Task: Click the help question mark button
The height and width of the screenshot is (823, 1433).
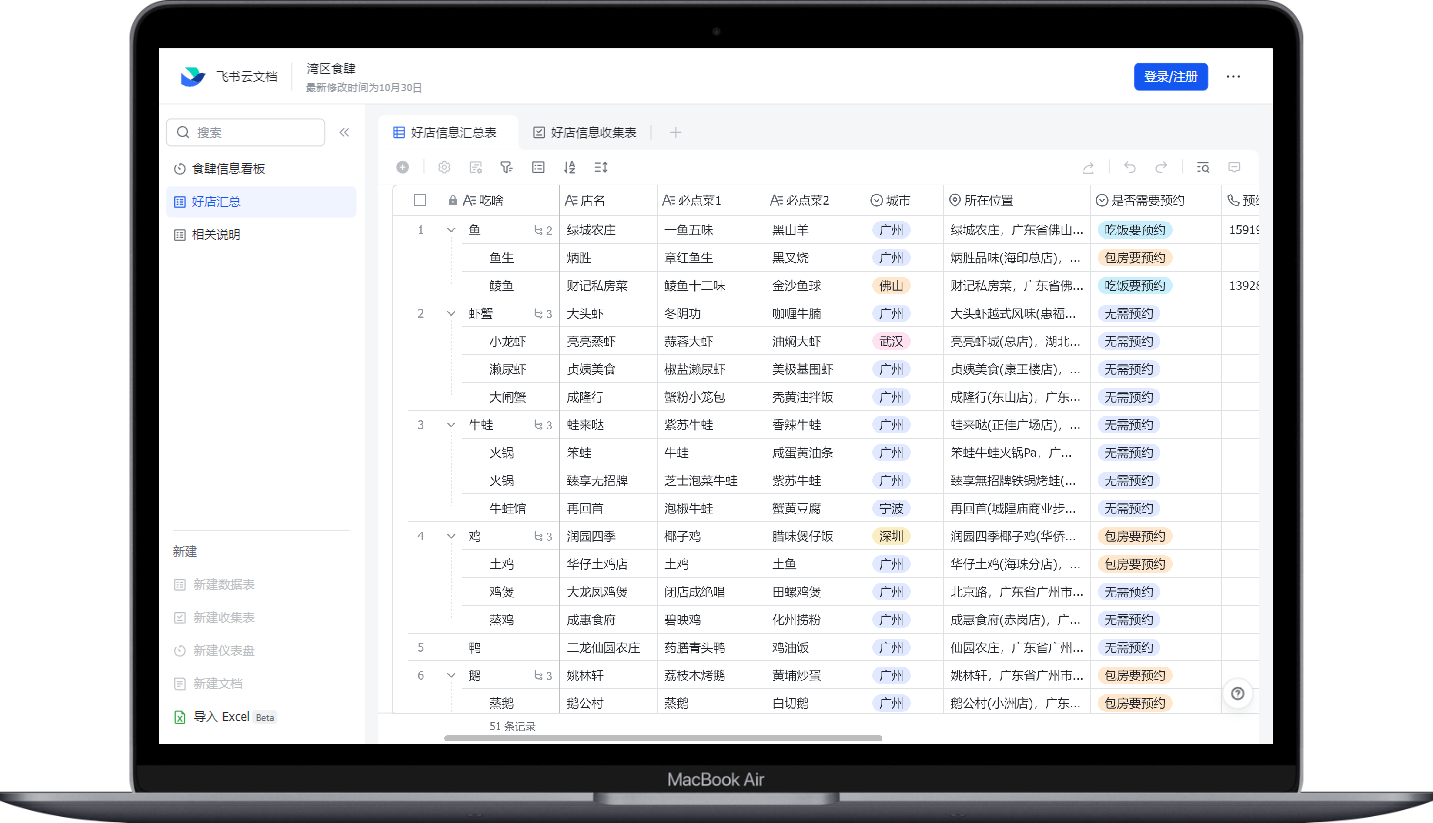Action: click(x=1238, y=693)
